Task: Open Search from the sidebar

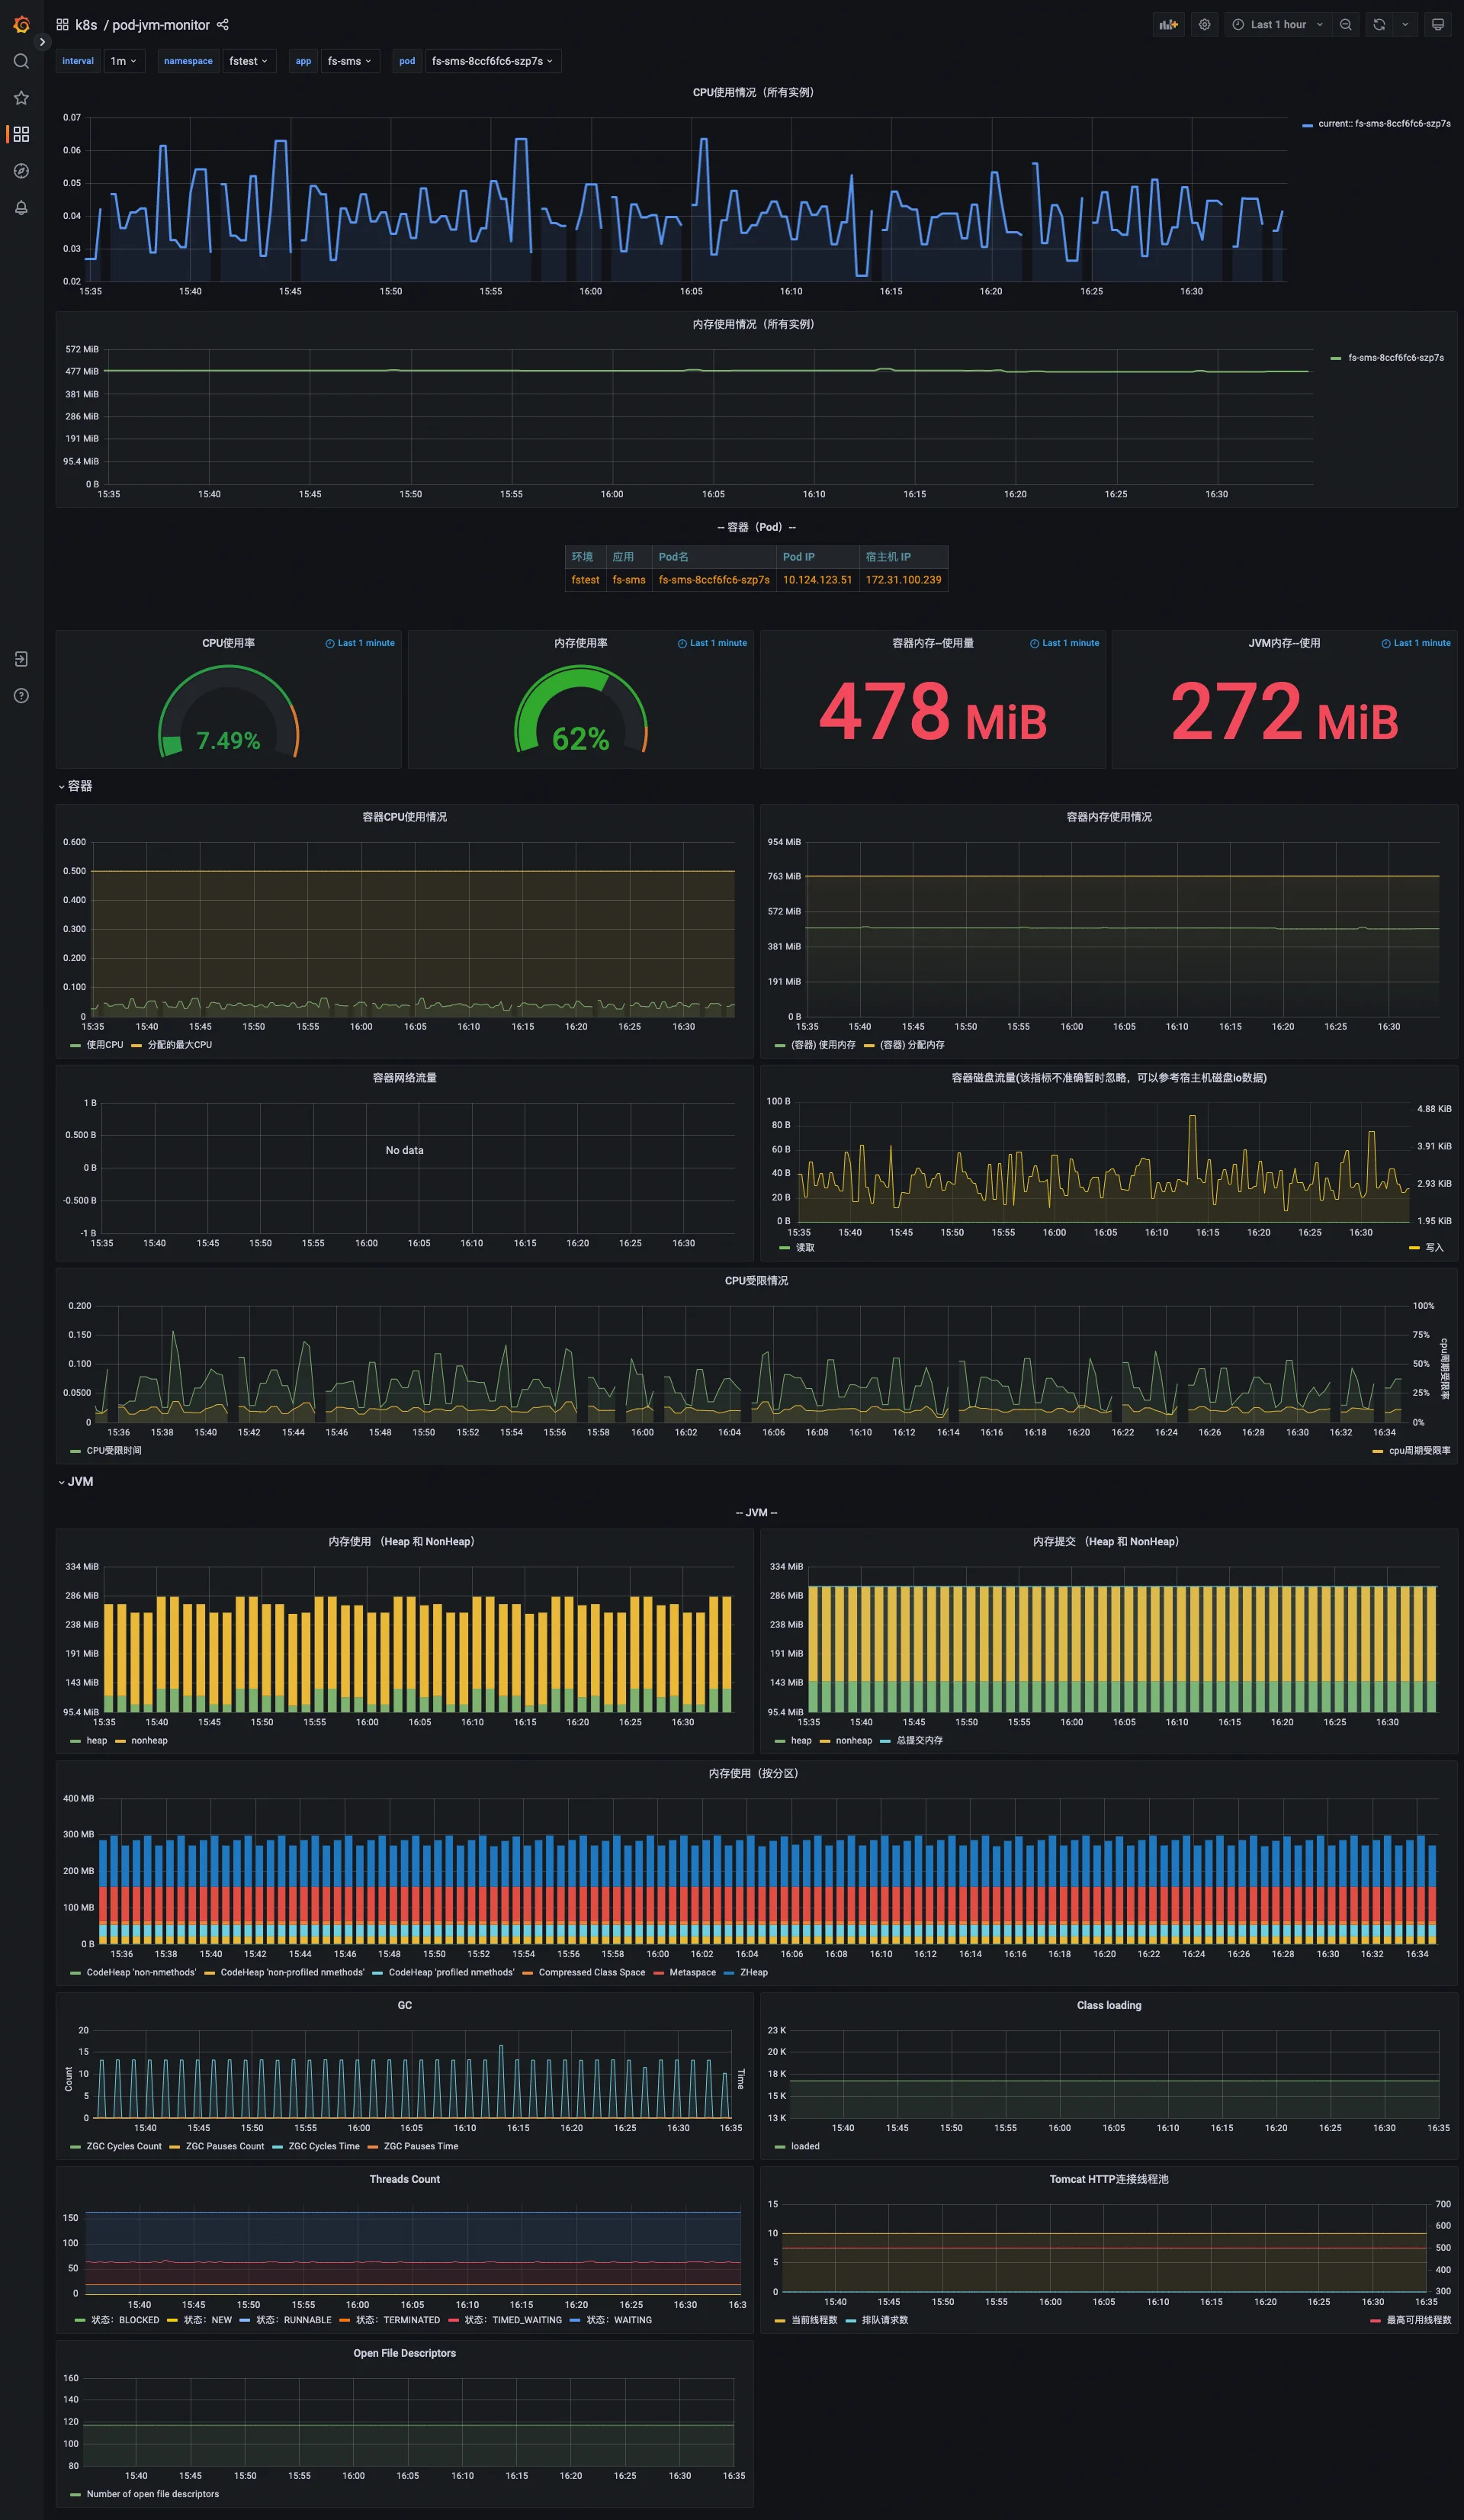Action: [x=21, y=61]
